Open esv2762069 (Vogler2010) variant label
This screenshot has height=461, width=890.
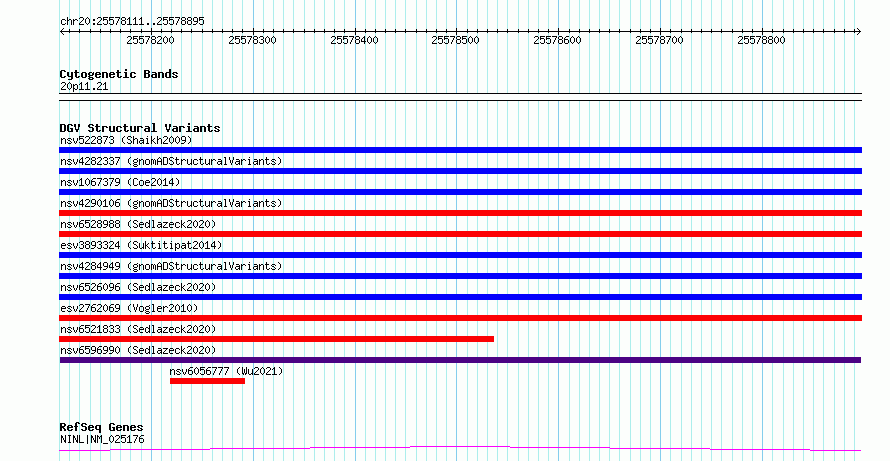[x=129, y=308]
